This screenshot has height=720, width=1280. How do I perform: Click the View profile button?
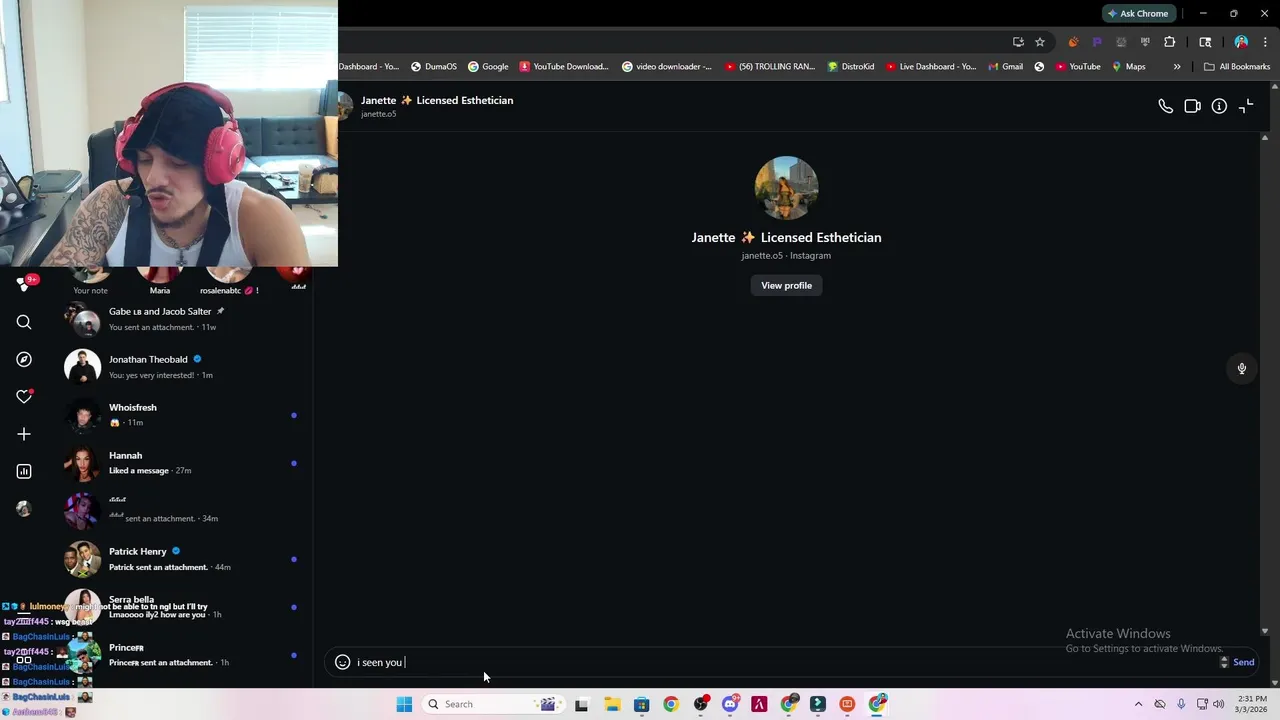point(786,285)
